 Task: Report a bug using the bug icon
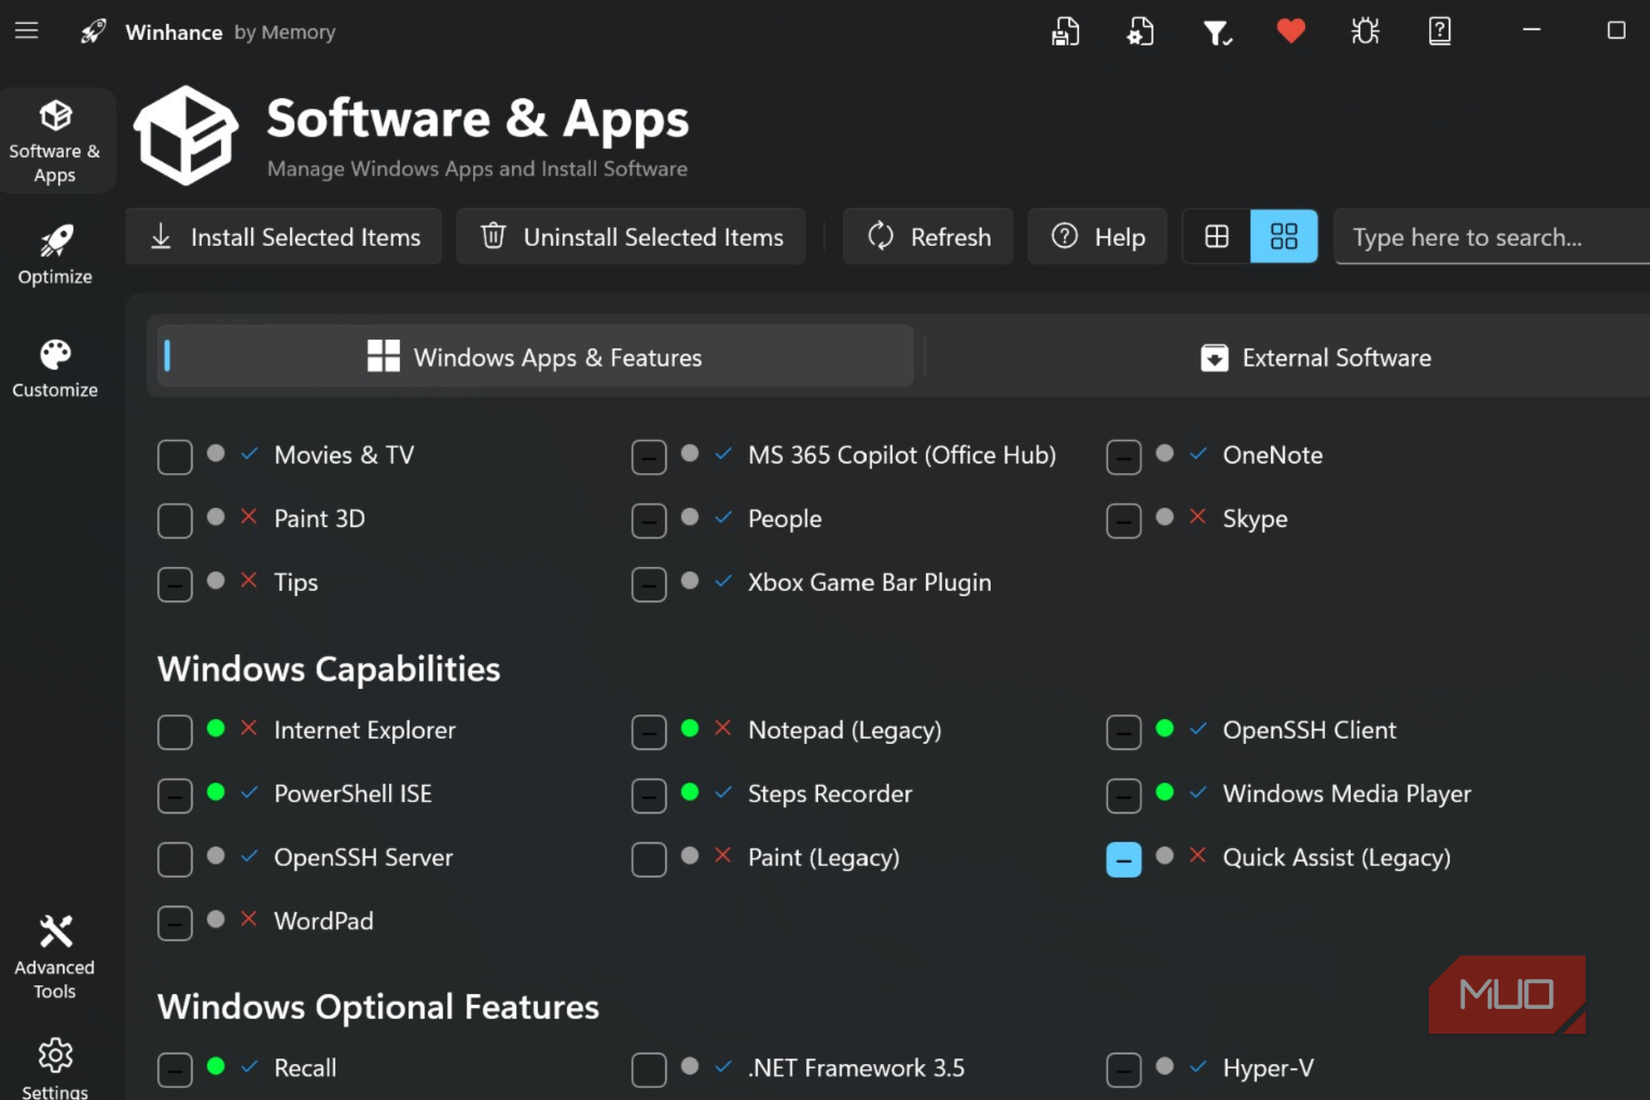pyautogui.click(x=1364, y=31)
